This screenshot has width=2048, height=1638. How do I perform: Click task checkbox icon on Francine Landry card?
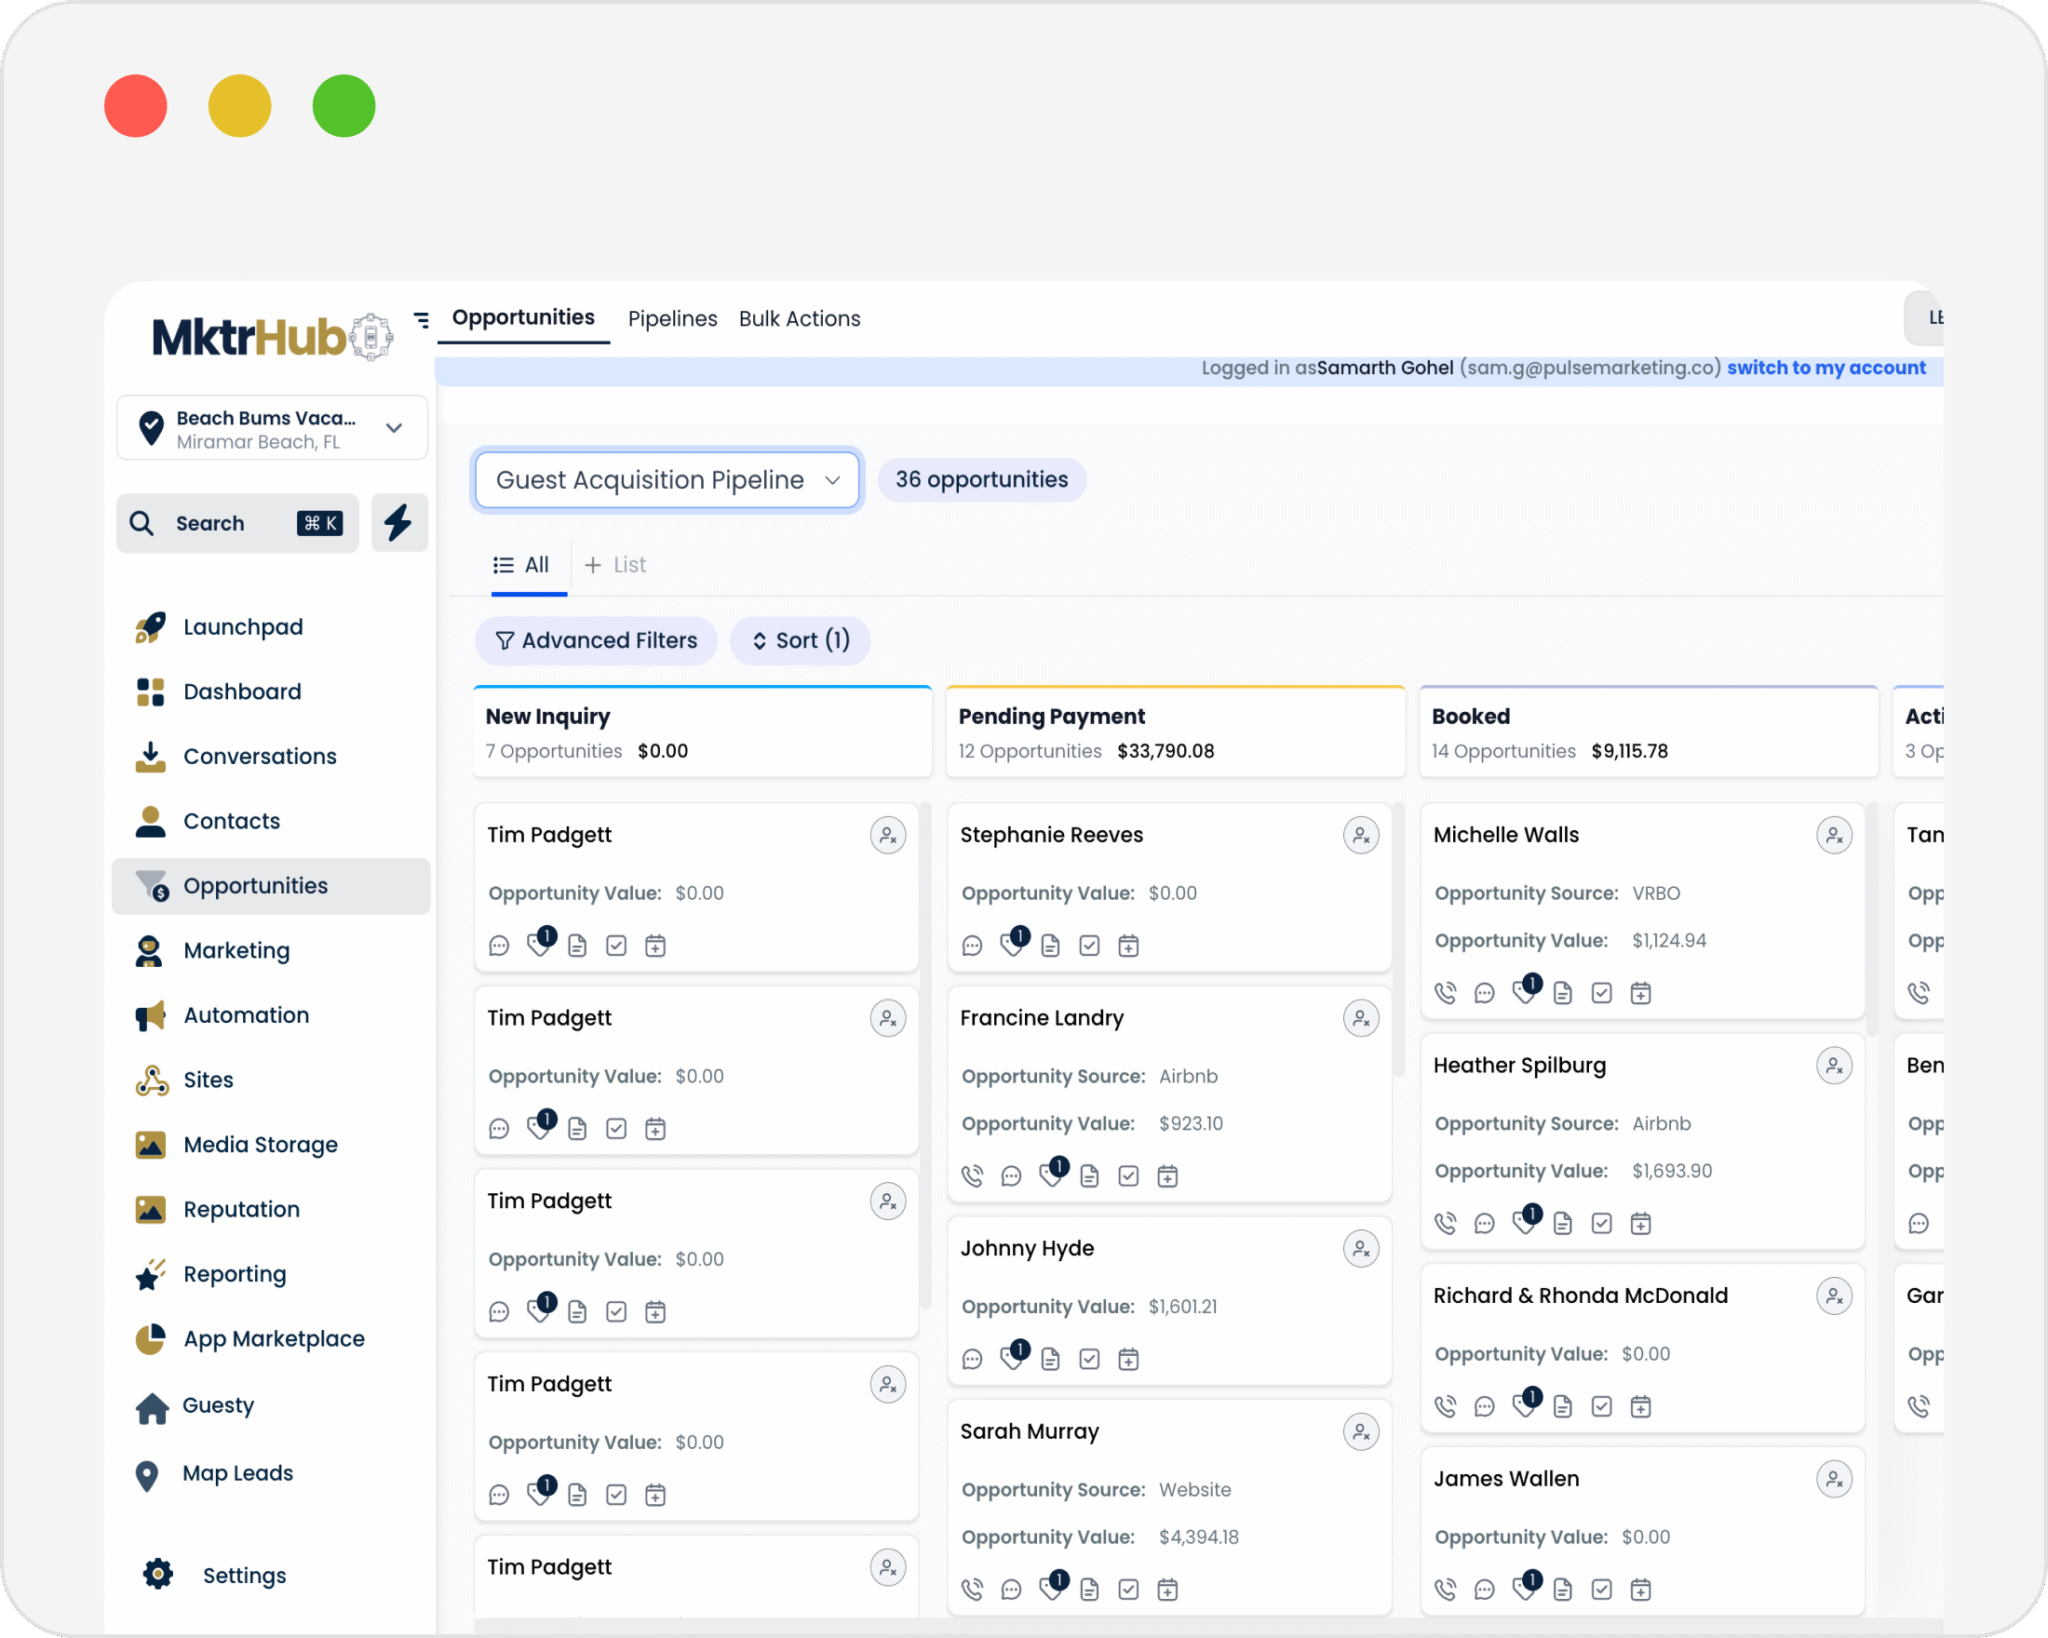click(1129, 1177)
